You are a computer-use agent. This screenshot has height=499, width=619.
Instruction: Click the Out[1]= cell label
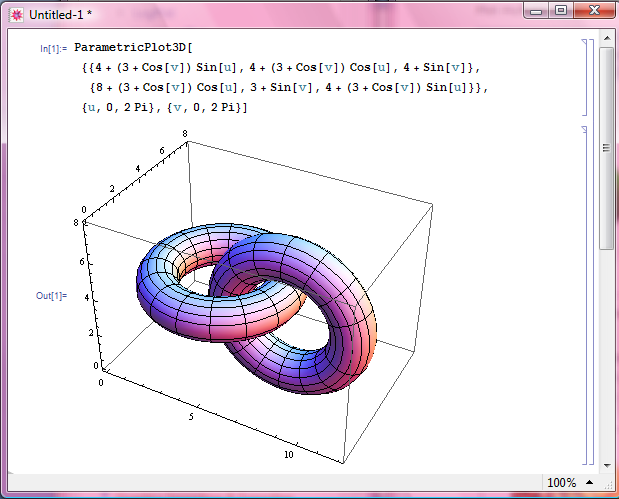(51, 295)
